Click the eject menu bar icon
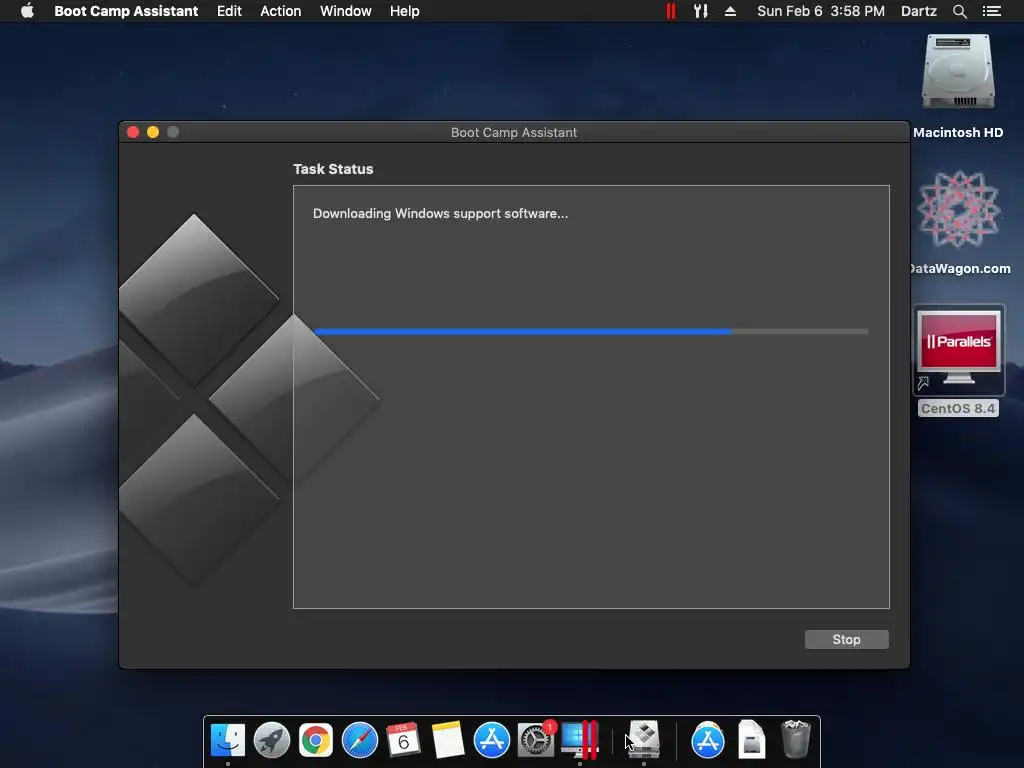1024x768 pixels. click(731, 11)
